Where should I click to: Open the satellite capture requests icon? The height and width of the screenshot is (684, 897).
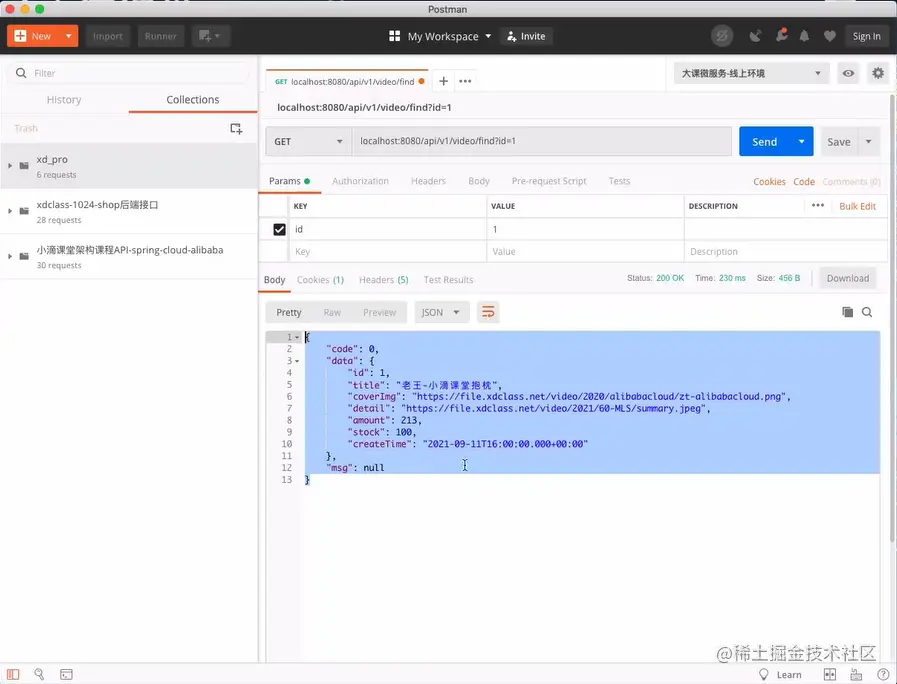click(755, 36)
